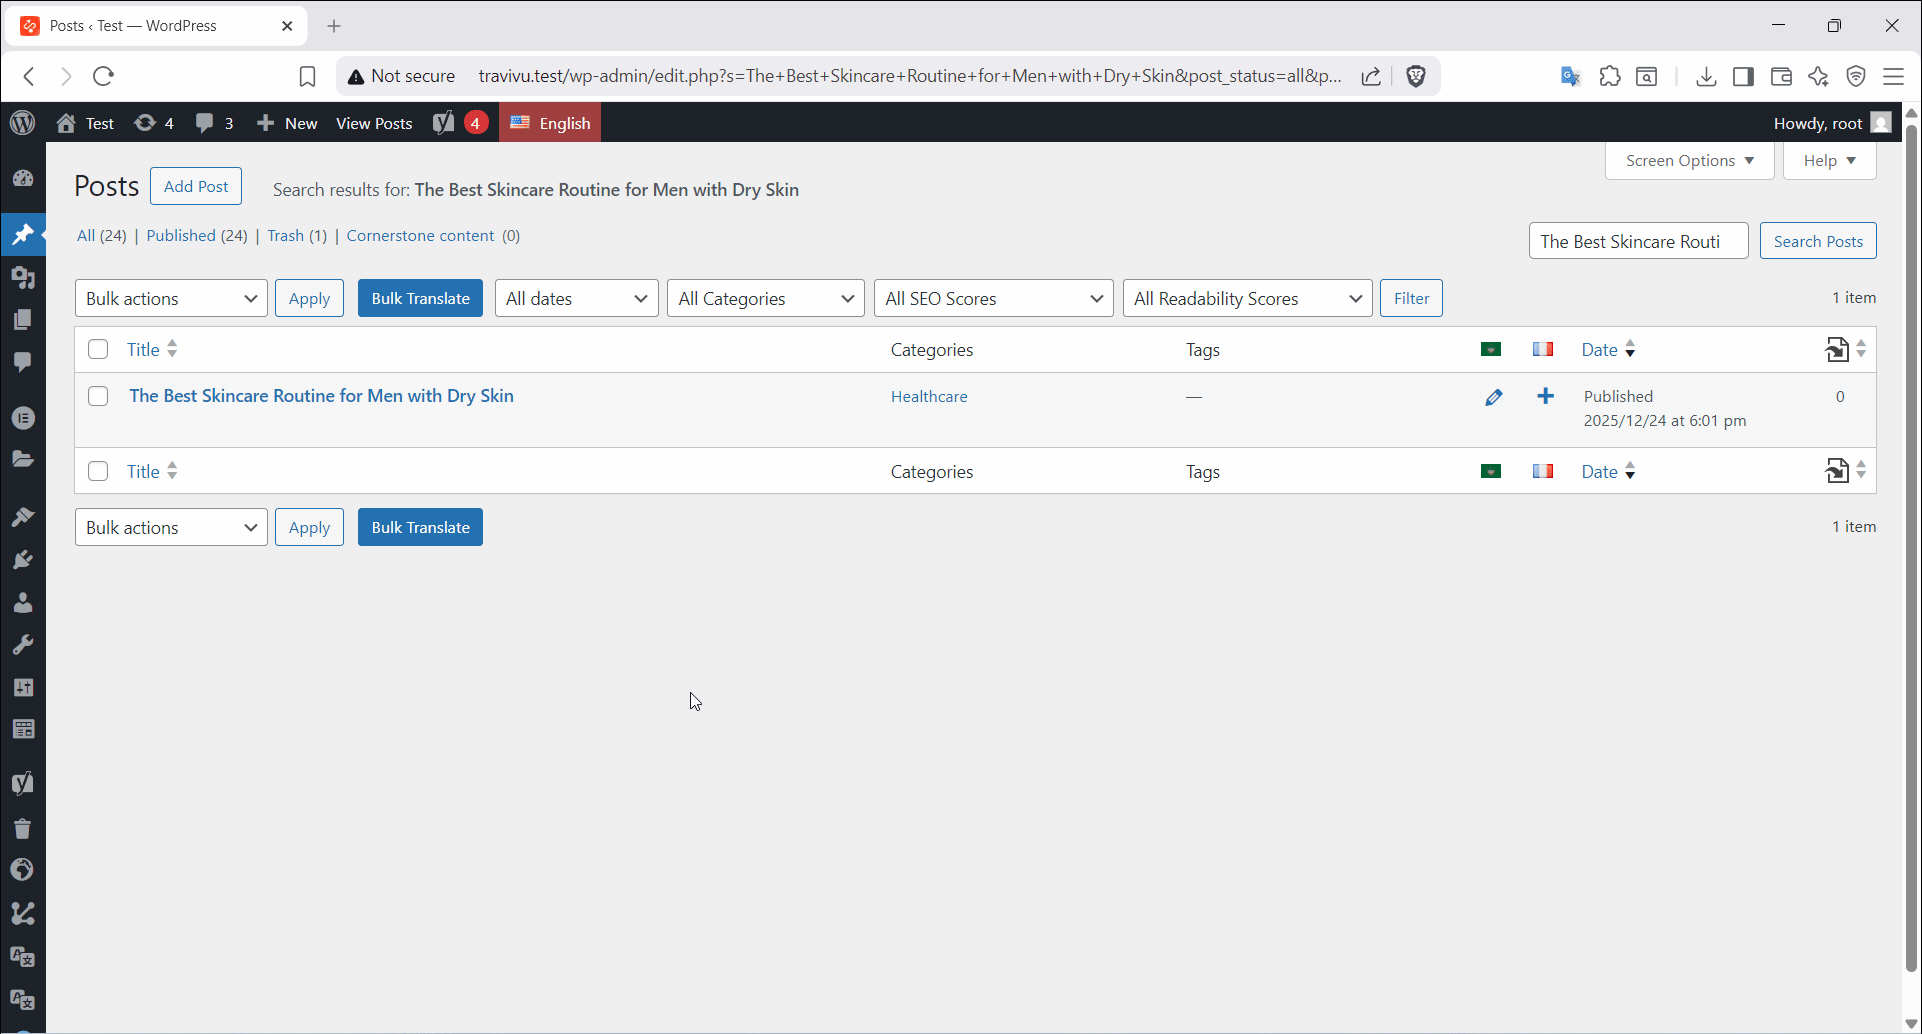Click the plus add French translation icon
Screen dimensions: 1922x1034
pyautogui.click(x=1545, y=397)
